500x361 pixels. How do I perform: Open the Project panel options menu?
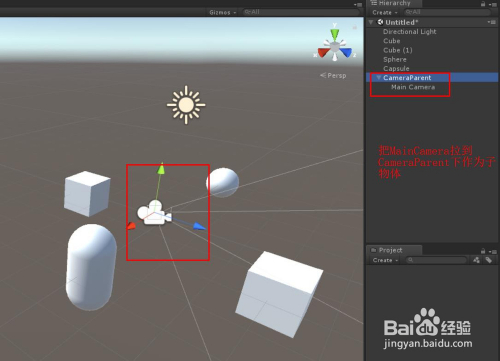click(x=492, y=251)
